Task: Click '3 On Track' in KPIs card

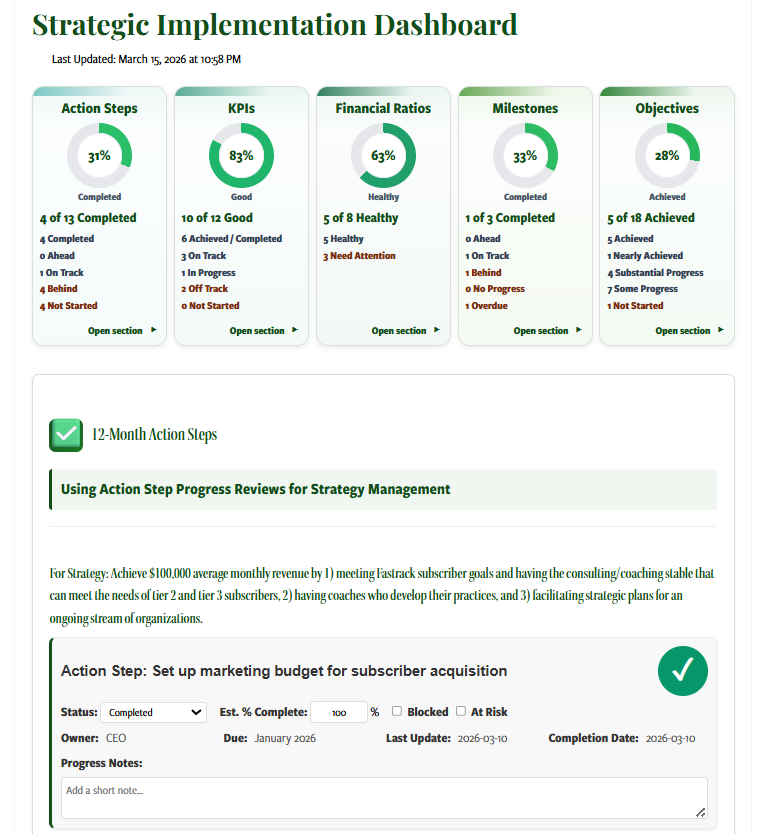Action: [204, 256]
